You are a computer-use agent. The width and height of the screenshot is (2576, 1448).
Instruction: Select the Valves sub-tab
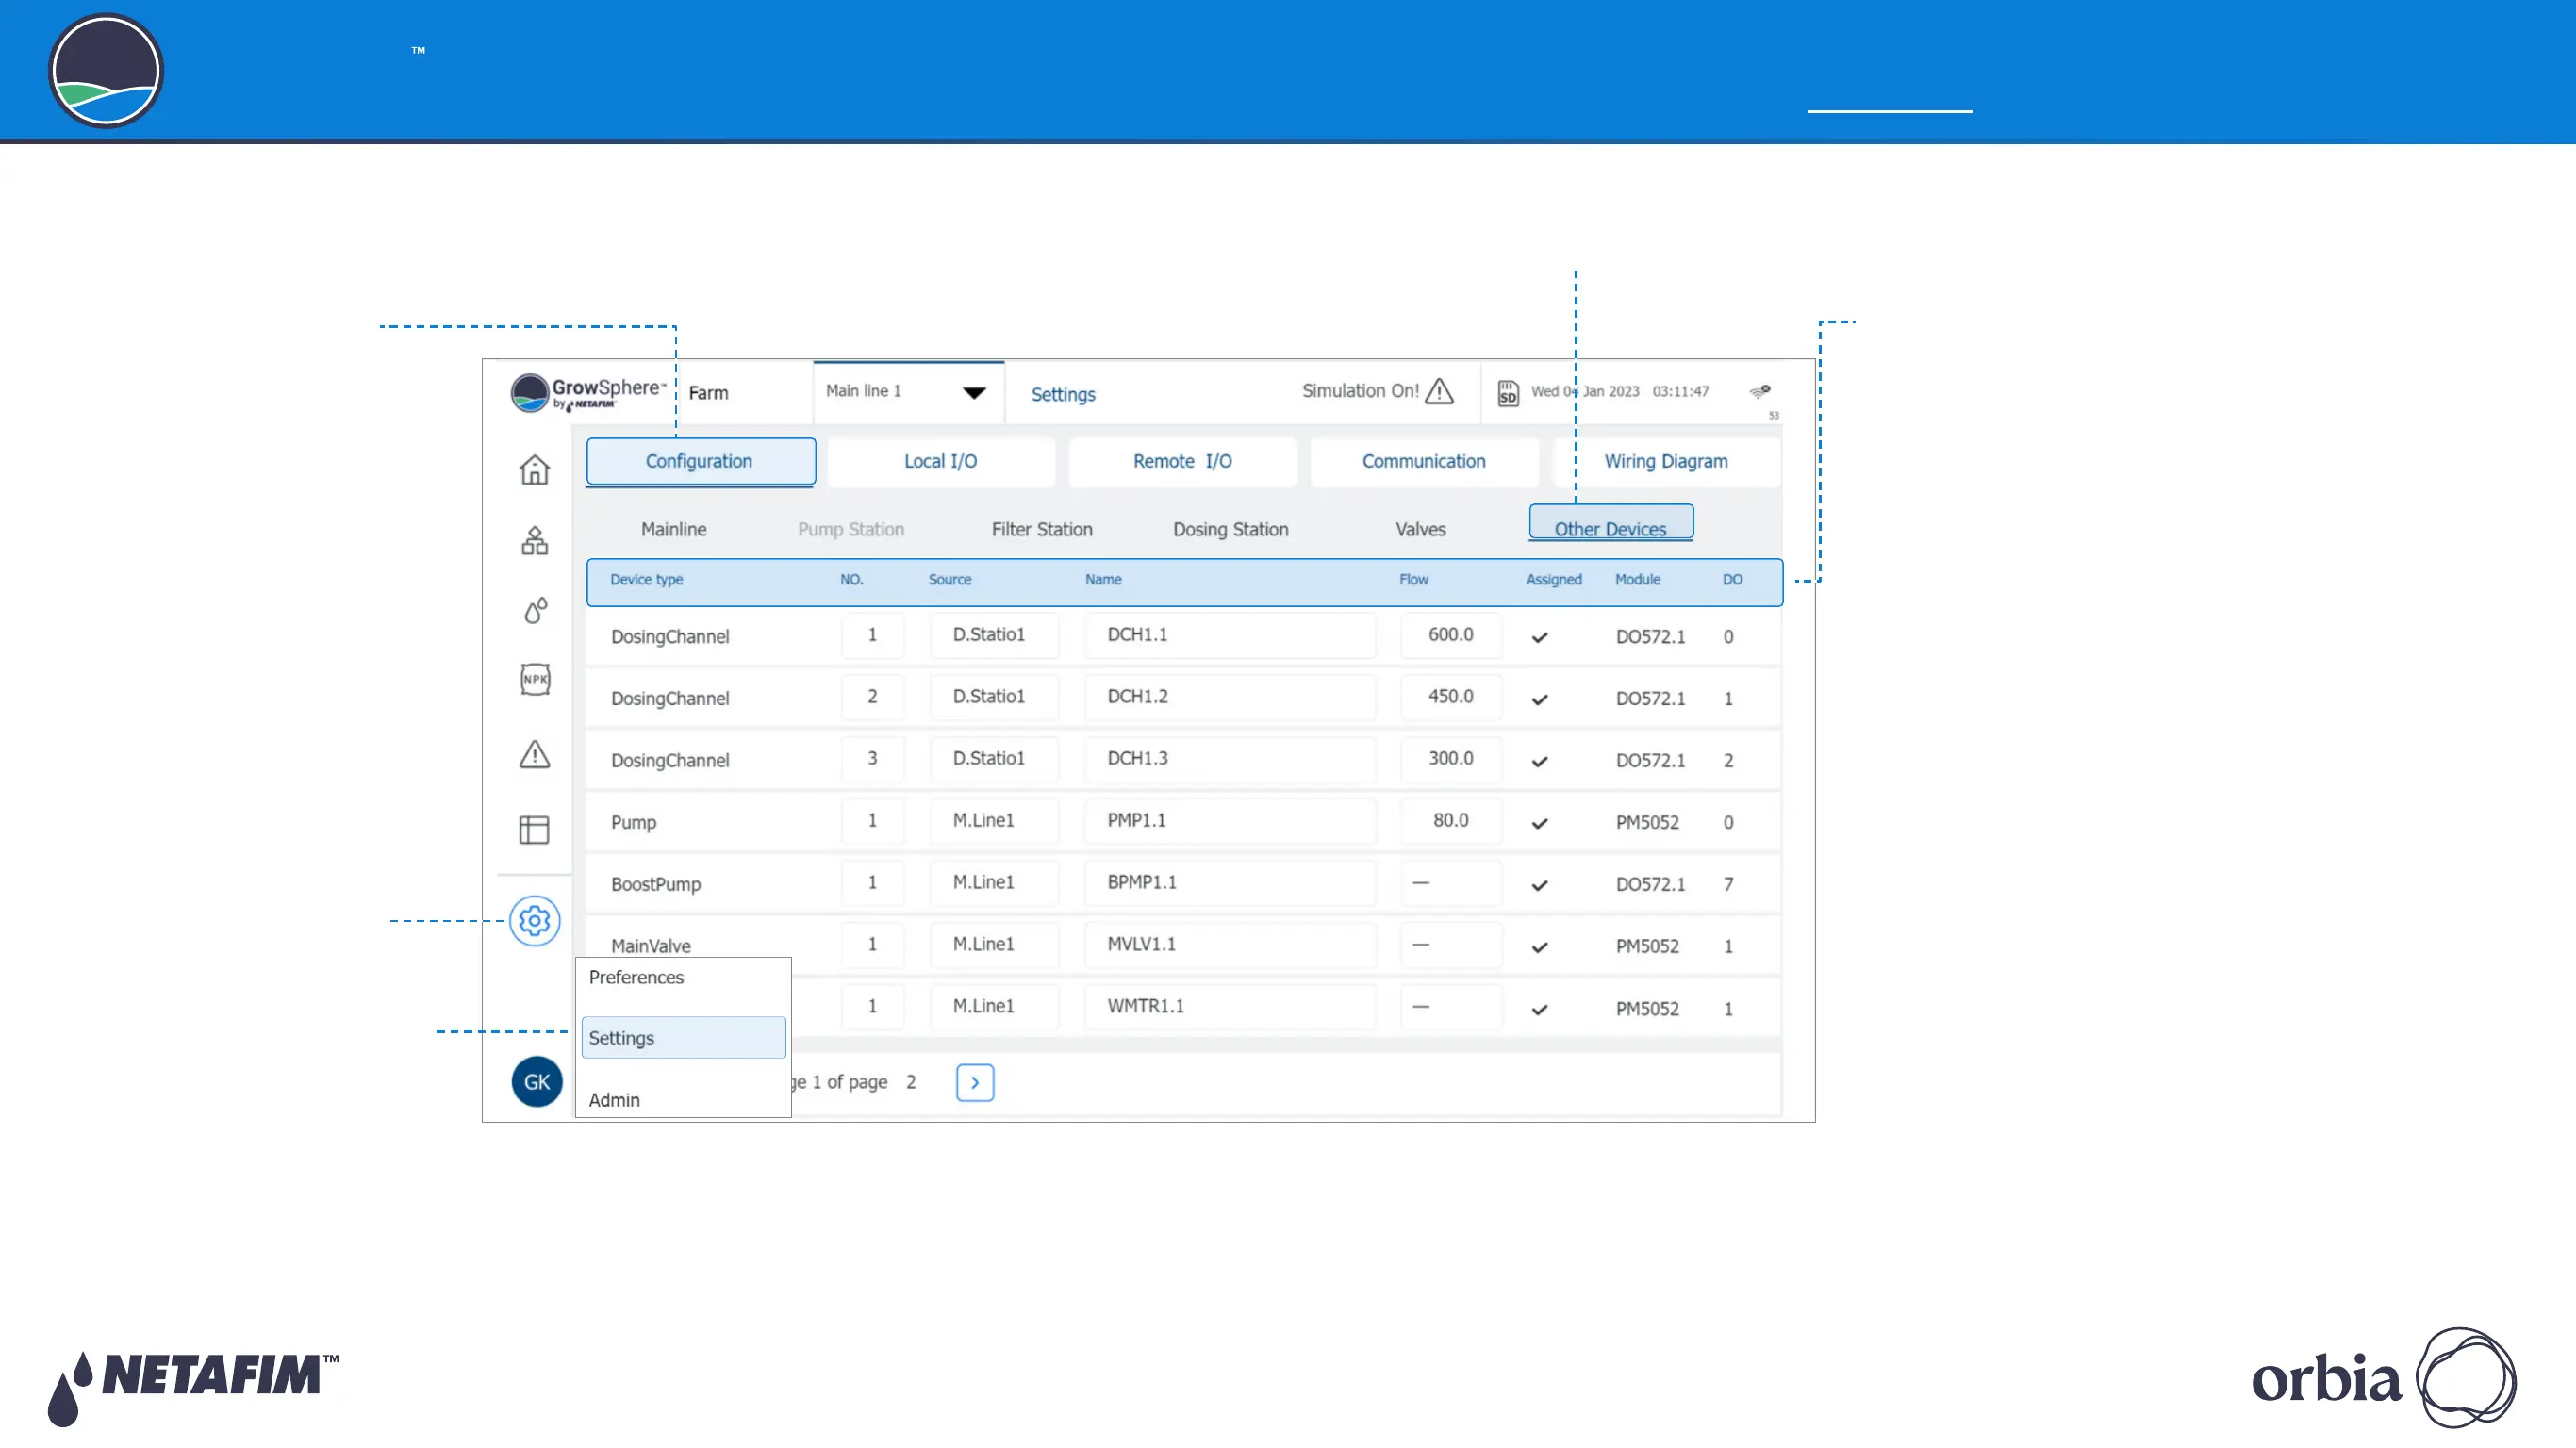pos(1421,529)
